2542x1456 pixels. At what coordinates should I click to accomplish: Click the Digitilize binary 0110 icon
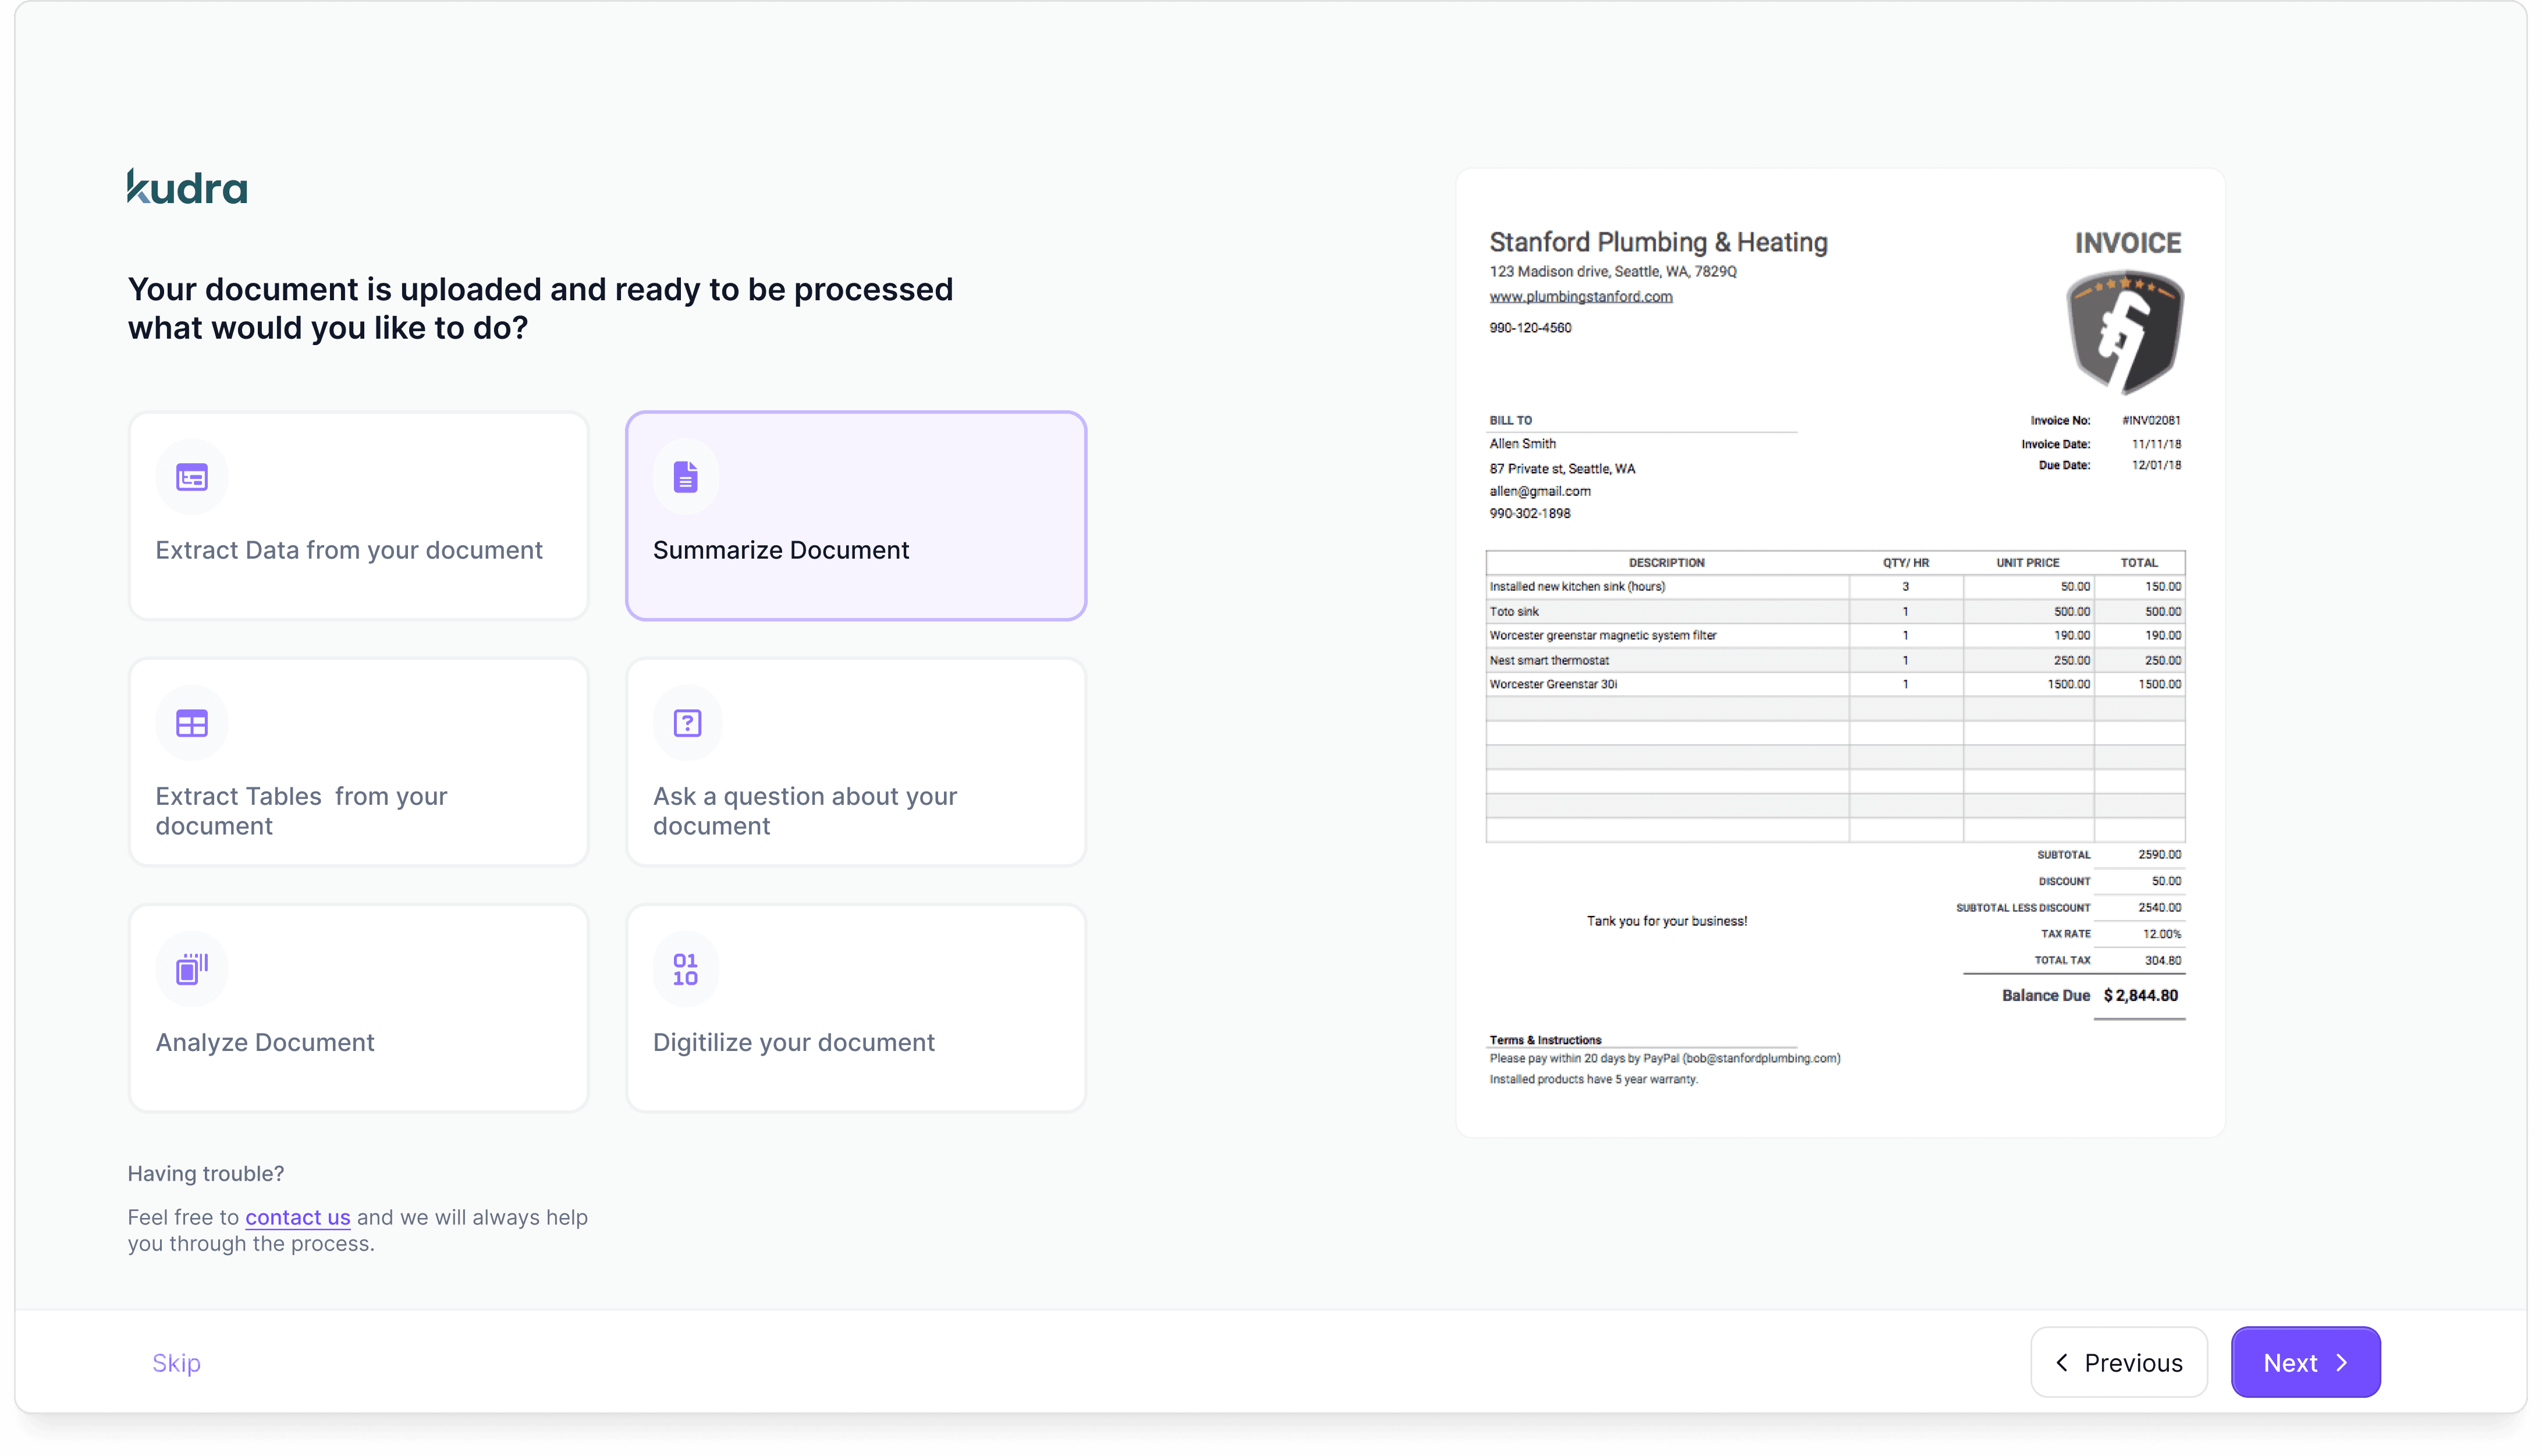[685, 968]
